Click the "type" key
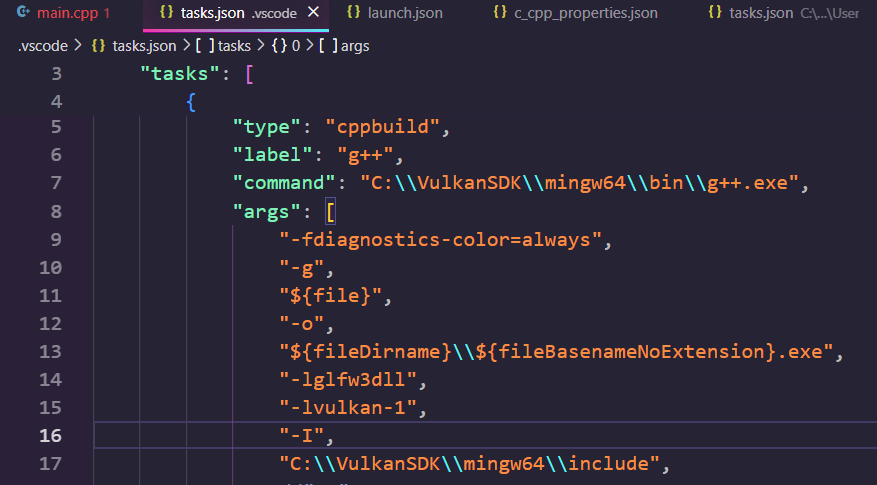The image size is (877, 485). click(267, 126)
